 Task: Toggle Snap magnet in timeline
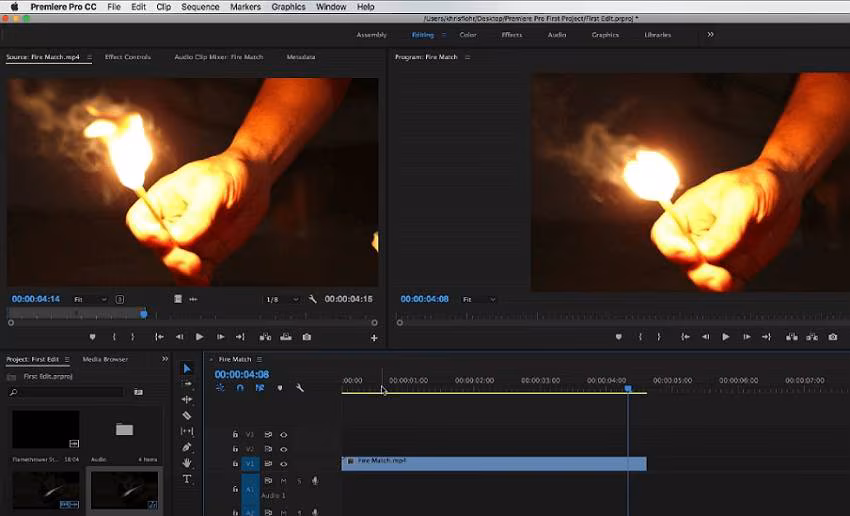tap(240, 388)
